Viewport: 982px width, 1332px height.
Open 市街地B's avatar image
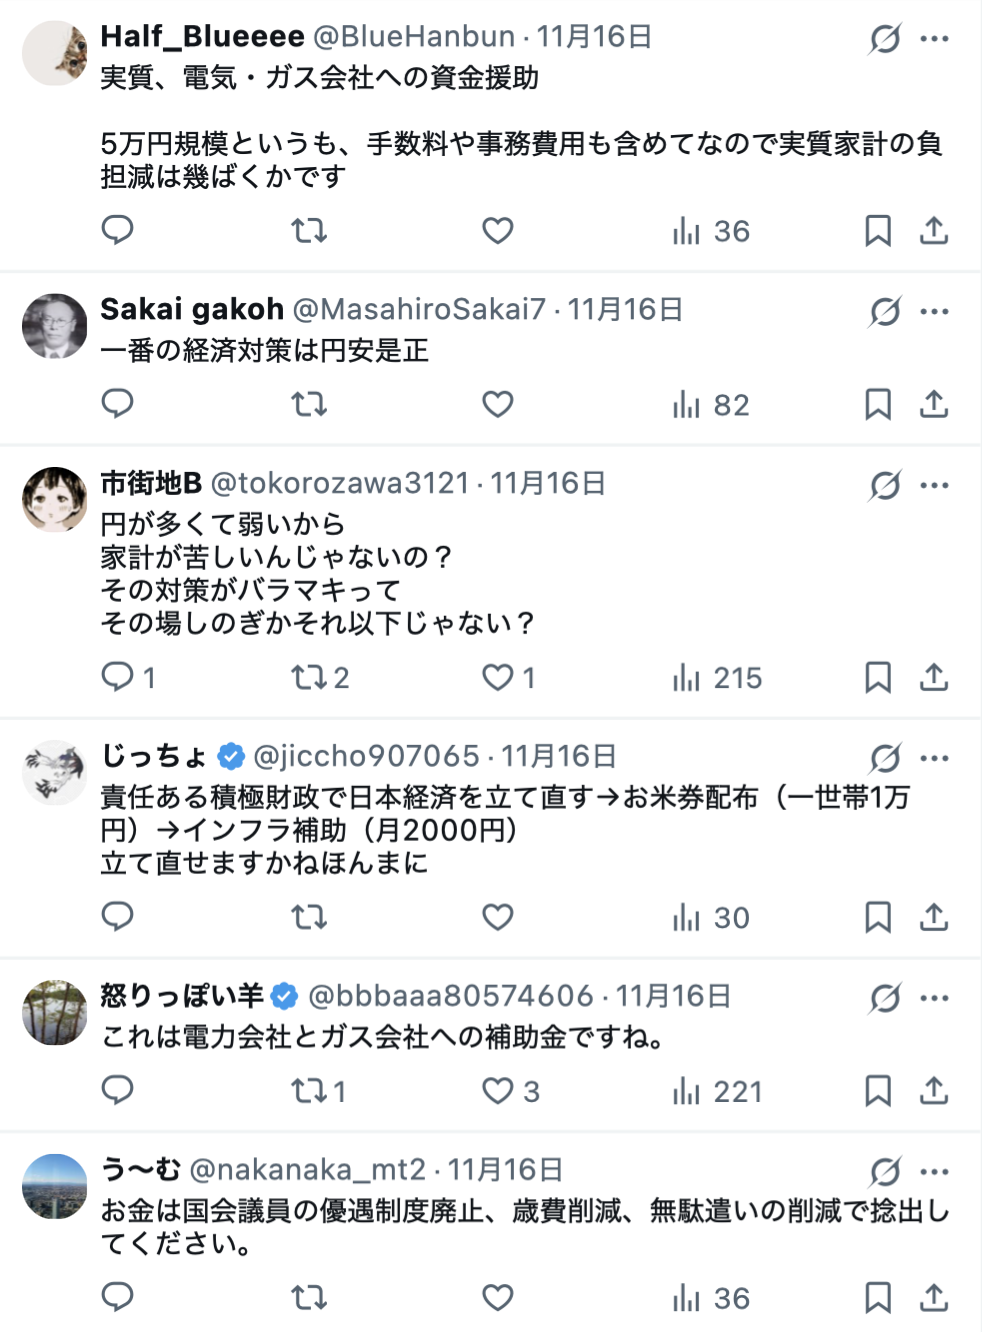pos(55,499)
